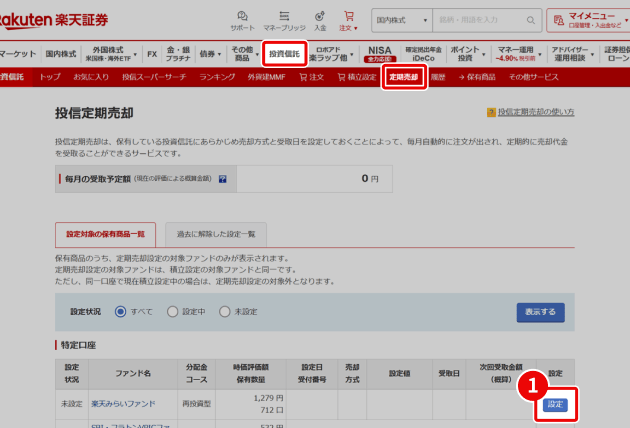Screen dimensions: 630x428
Task: Click the help icon beside 投信定期売却の使い方
Action: (x=491, y=112)
